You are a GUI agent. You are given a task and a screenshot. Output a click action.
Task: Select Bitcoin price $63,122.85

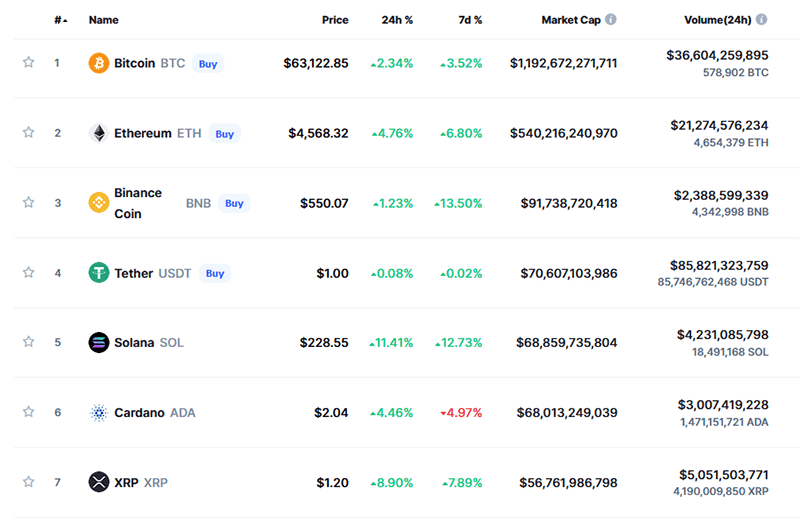316,63
